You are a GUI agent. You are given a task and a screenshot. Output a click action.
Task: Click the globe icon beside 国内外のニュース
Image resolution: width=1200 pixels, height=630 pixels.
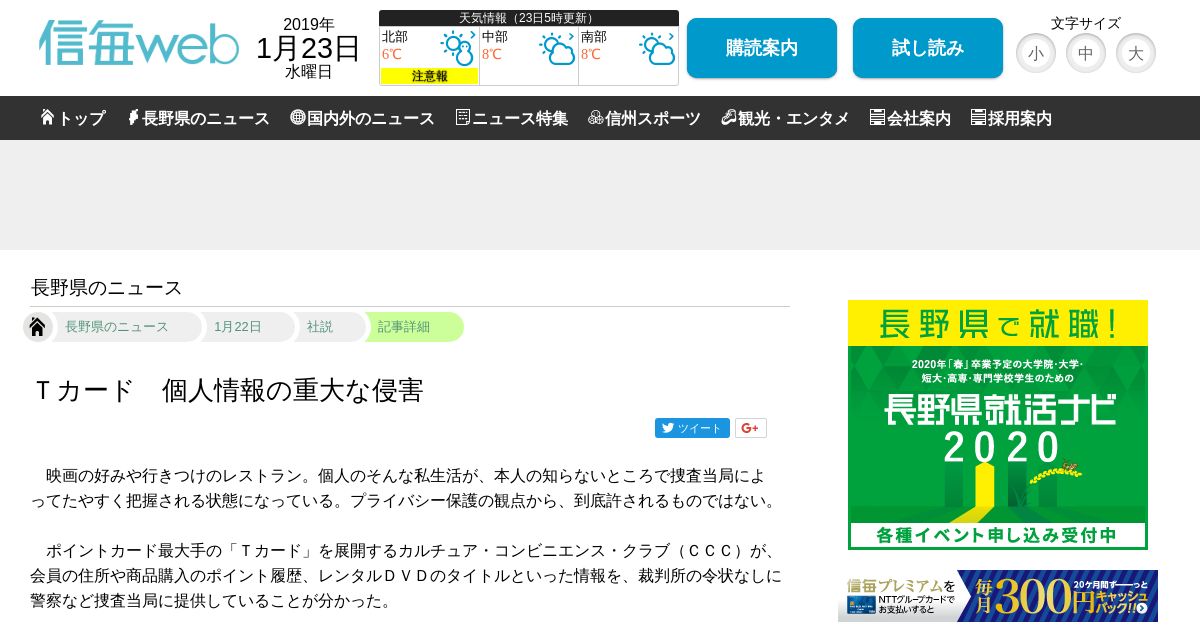(297, 117)
